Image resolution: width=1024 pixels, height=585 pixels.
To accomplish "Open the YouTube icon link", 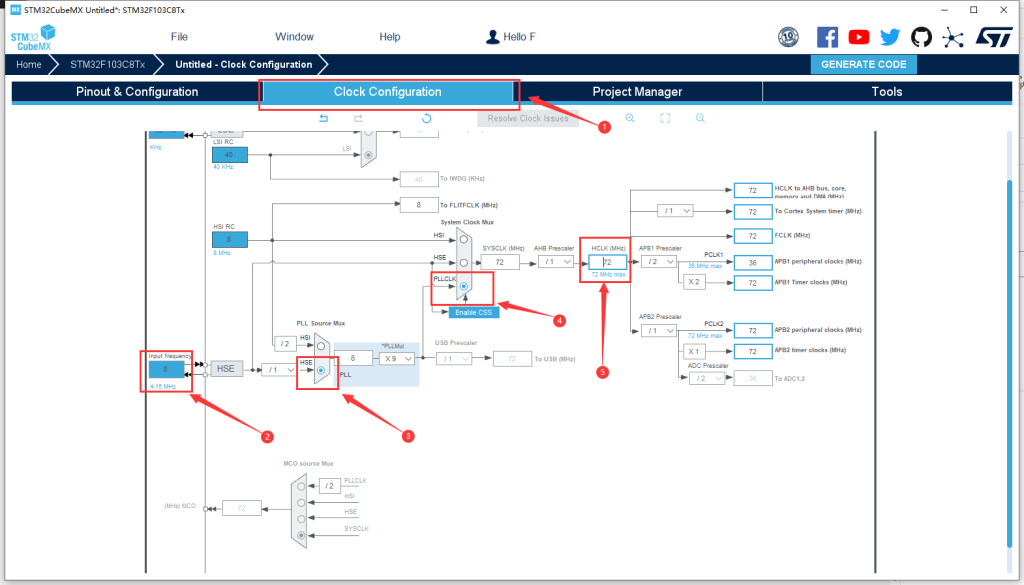I will coord(858,37).
